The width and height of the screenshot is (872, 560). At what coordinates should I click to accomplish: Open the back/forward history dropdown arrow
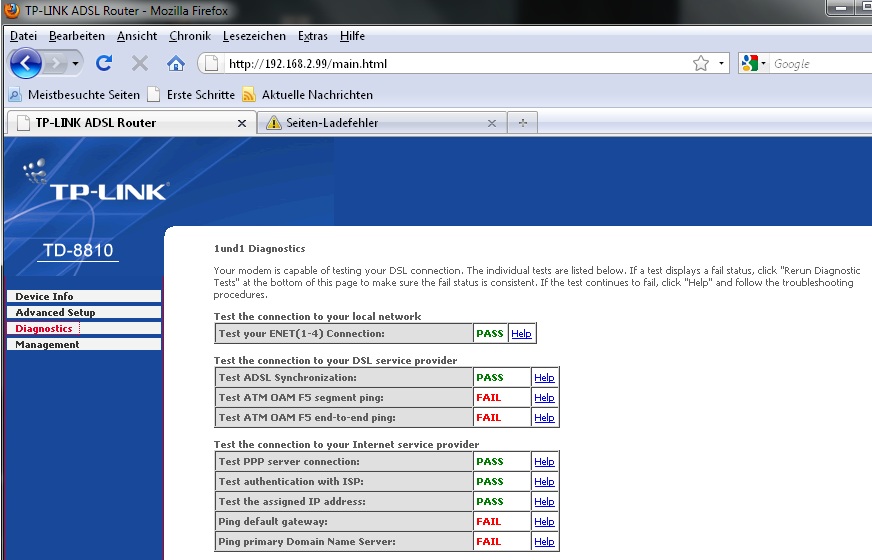pyautogui.click(x=75, y=63)
